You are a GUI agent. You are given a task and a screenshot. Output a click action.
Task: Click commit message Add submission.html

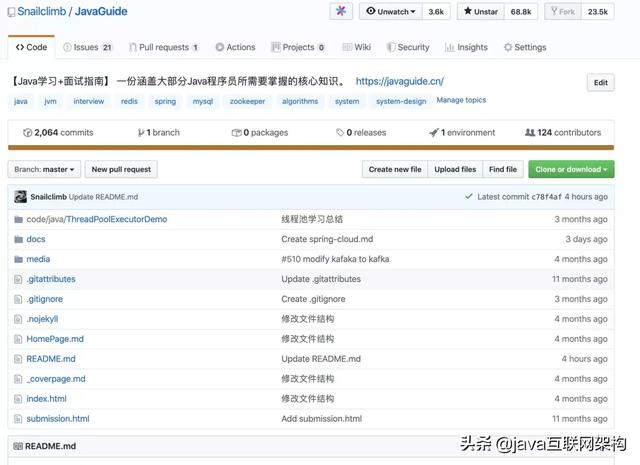point(322,419)
